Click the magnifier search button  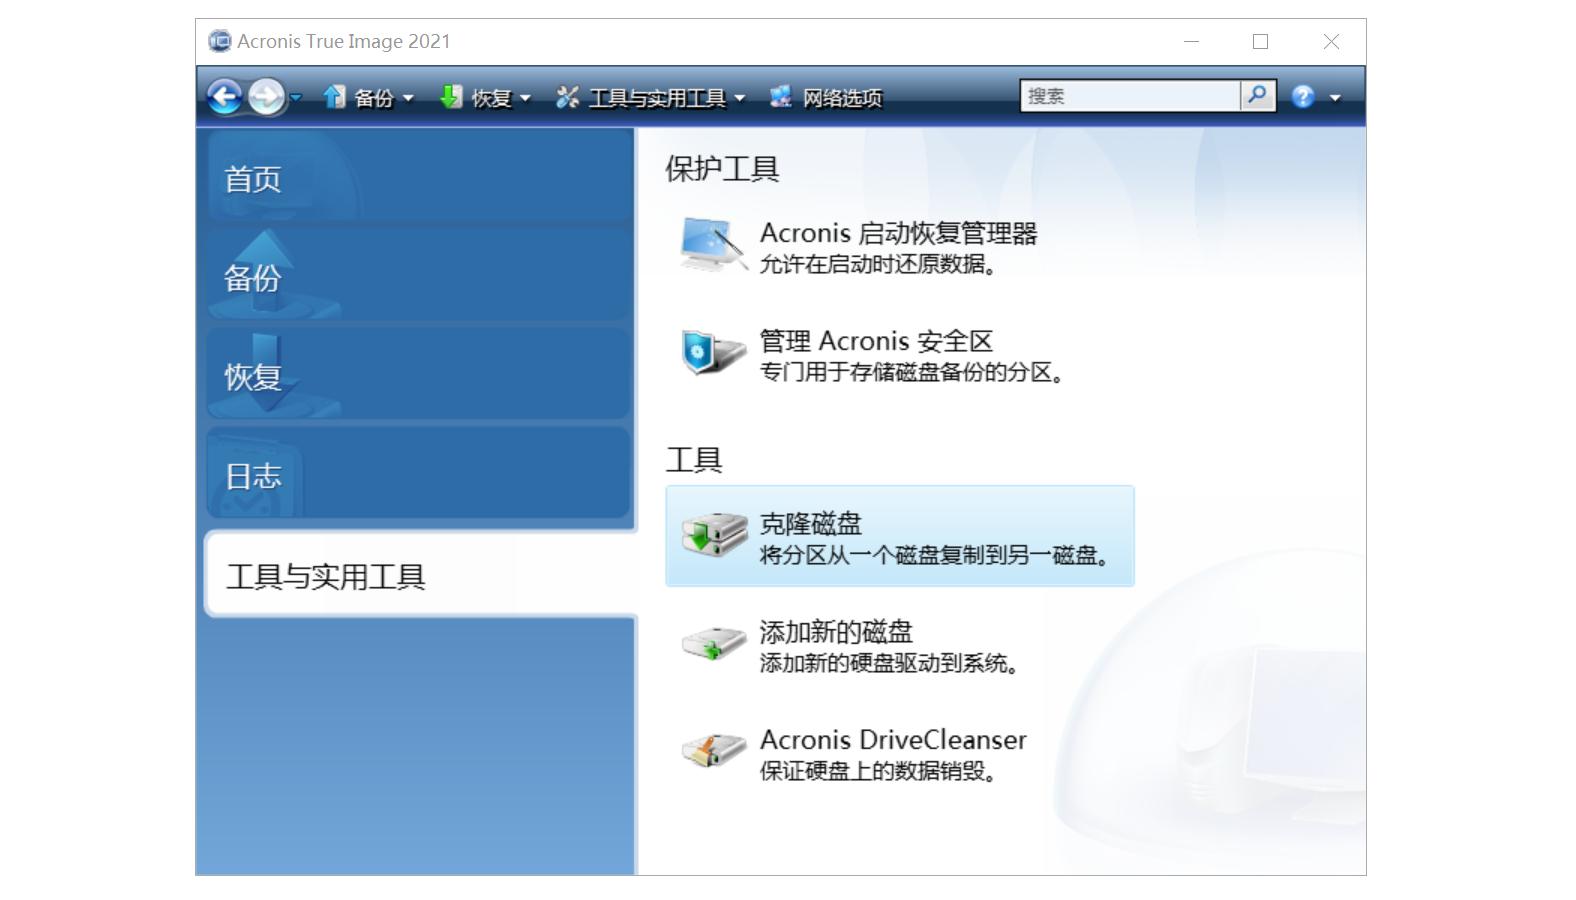pos(1257,96)
